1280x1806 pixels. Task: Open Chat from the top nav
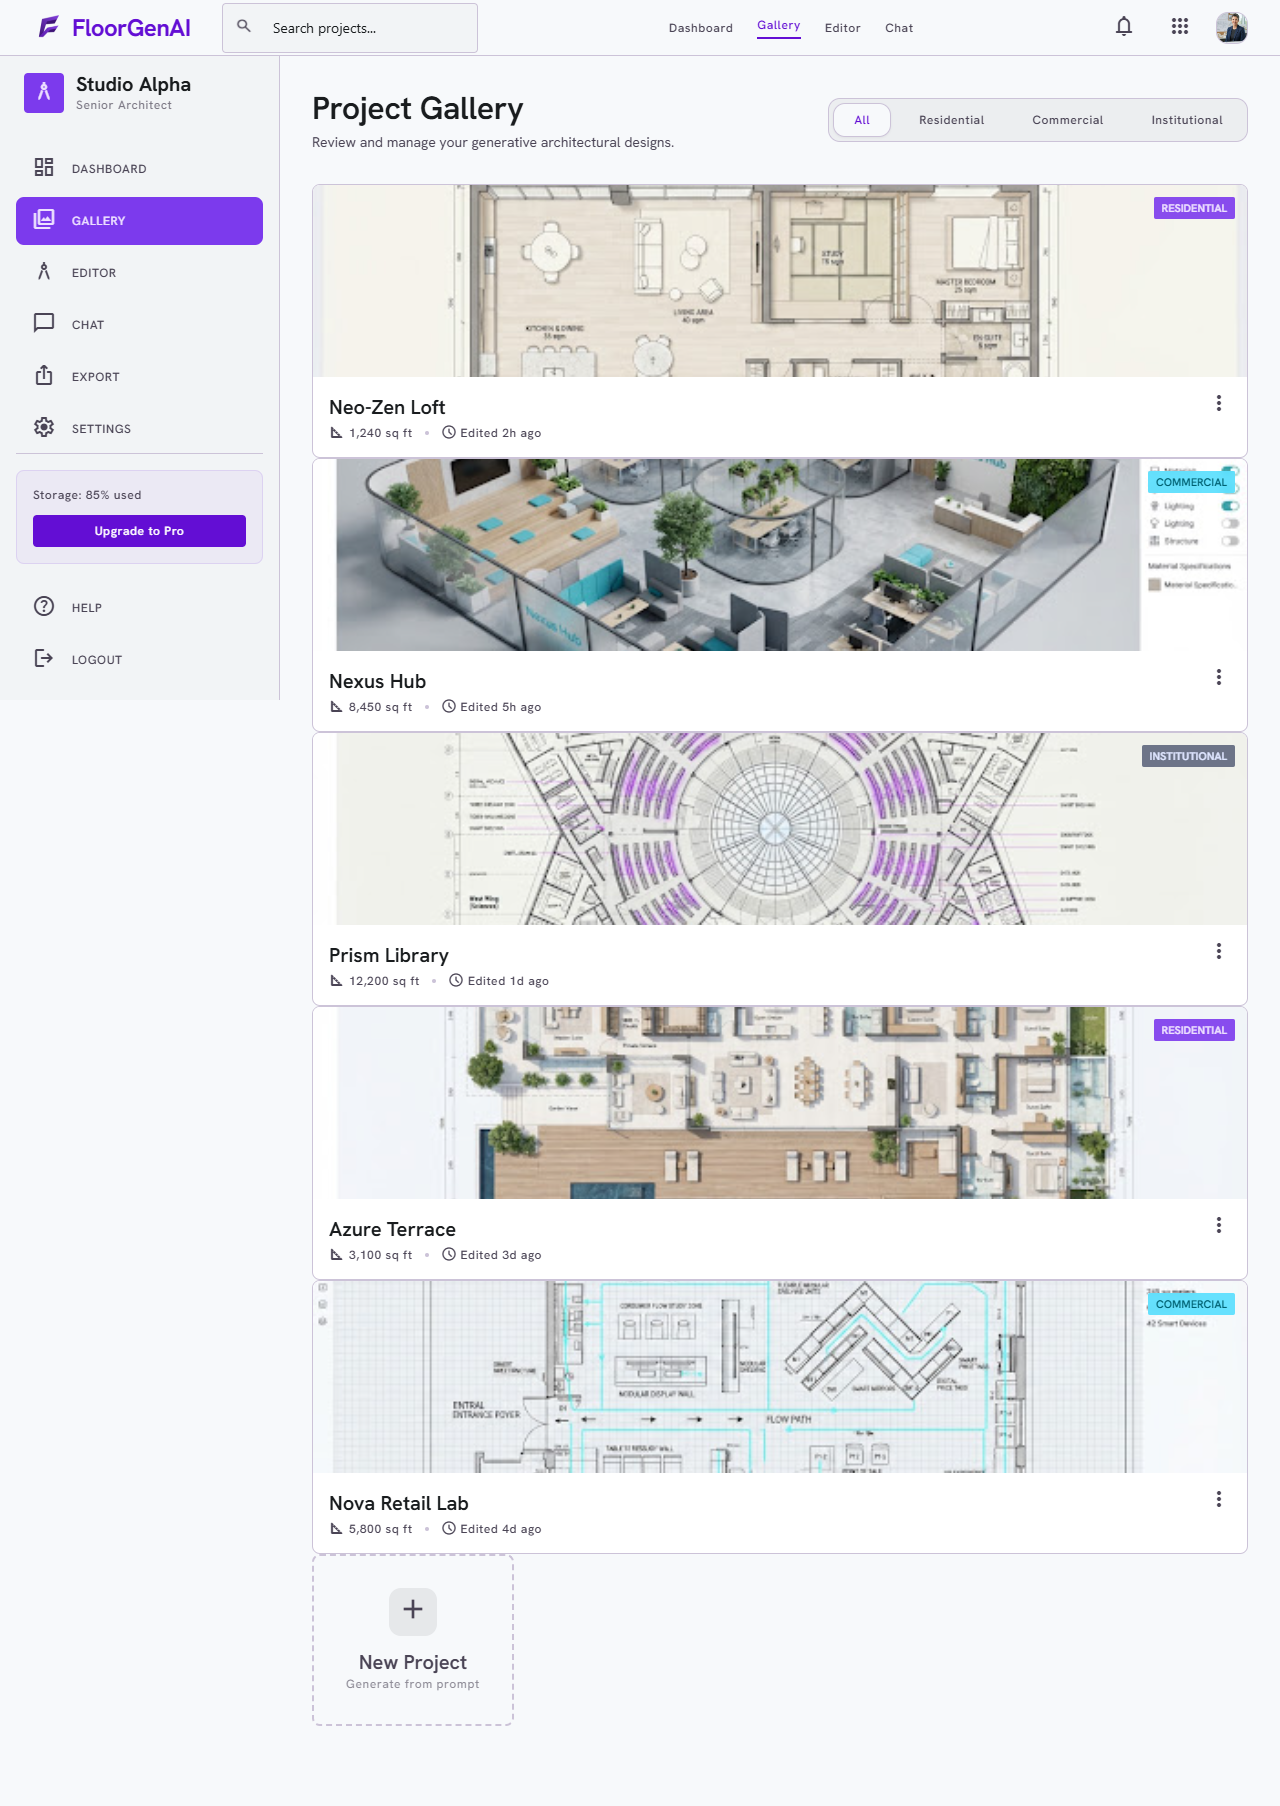pyautogui.click(x=898, y=28)
